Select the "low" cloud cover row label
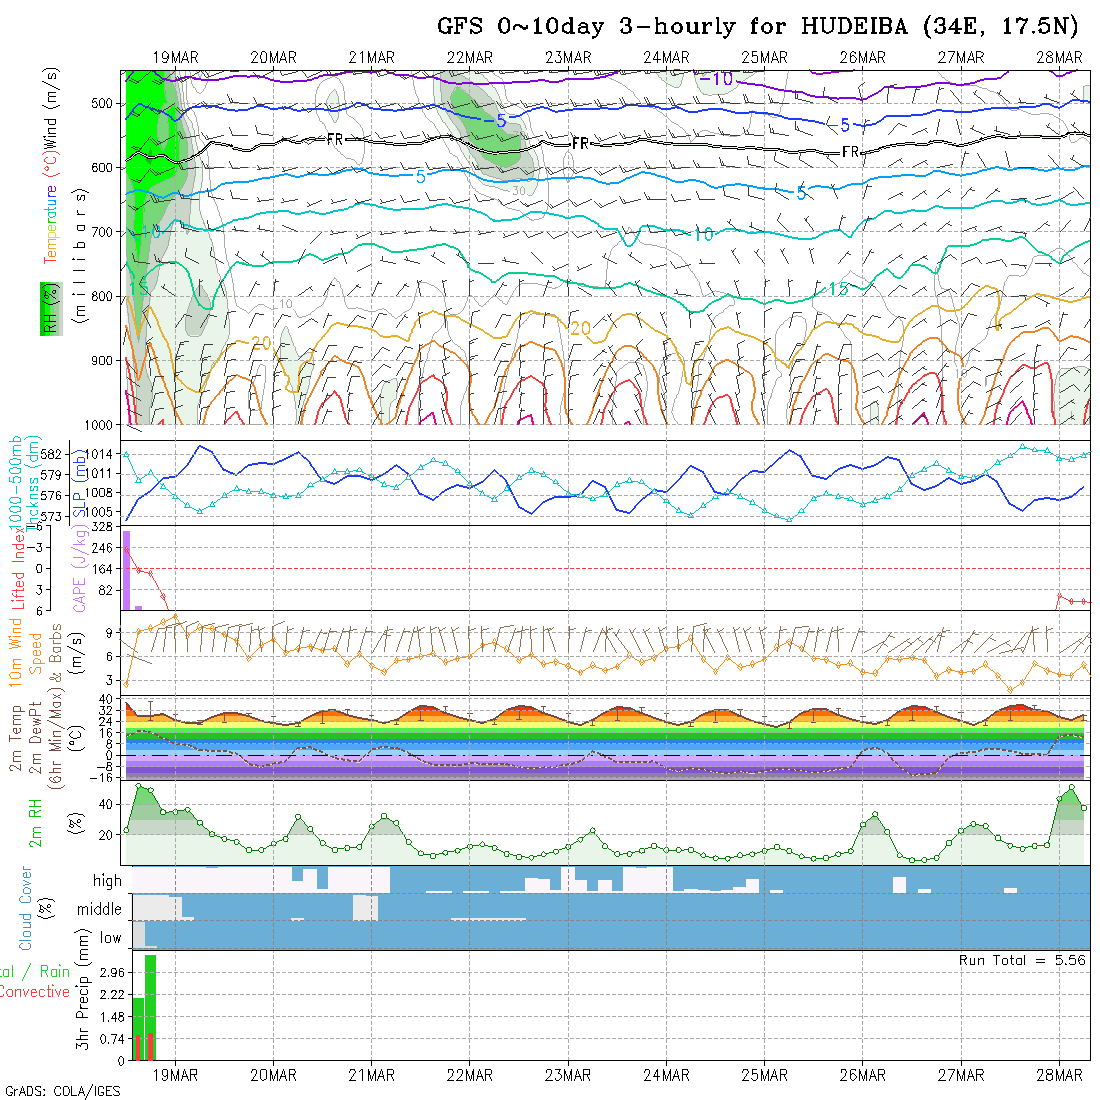This screenshot has width=1100, height=1100. pyautogui.click(x=110, y=938)
